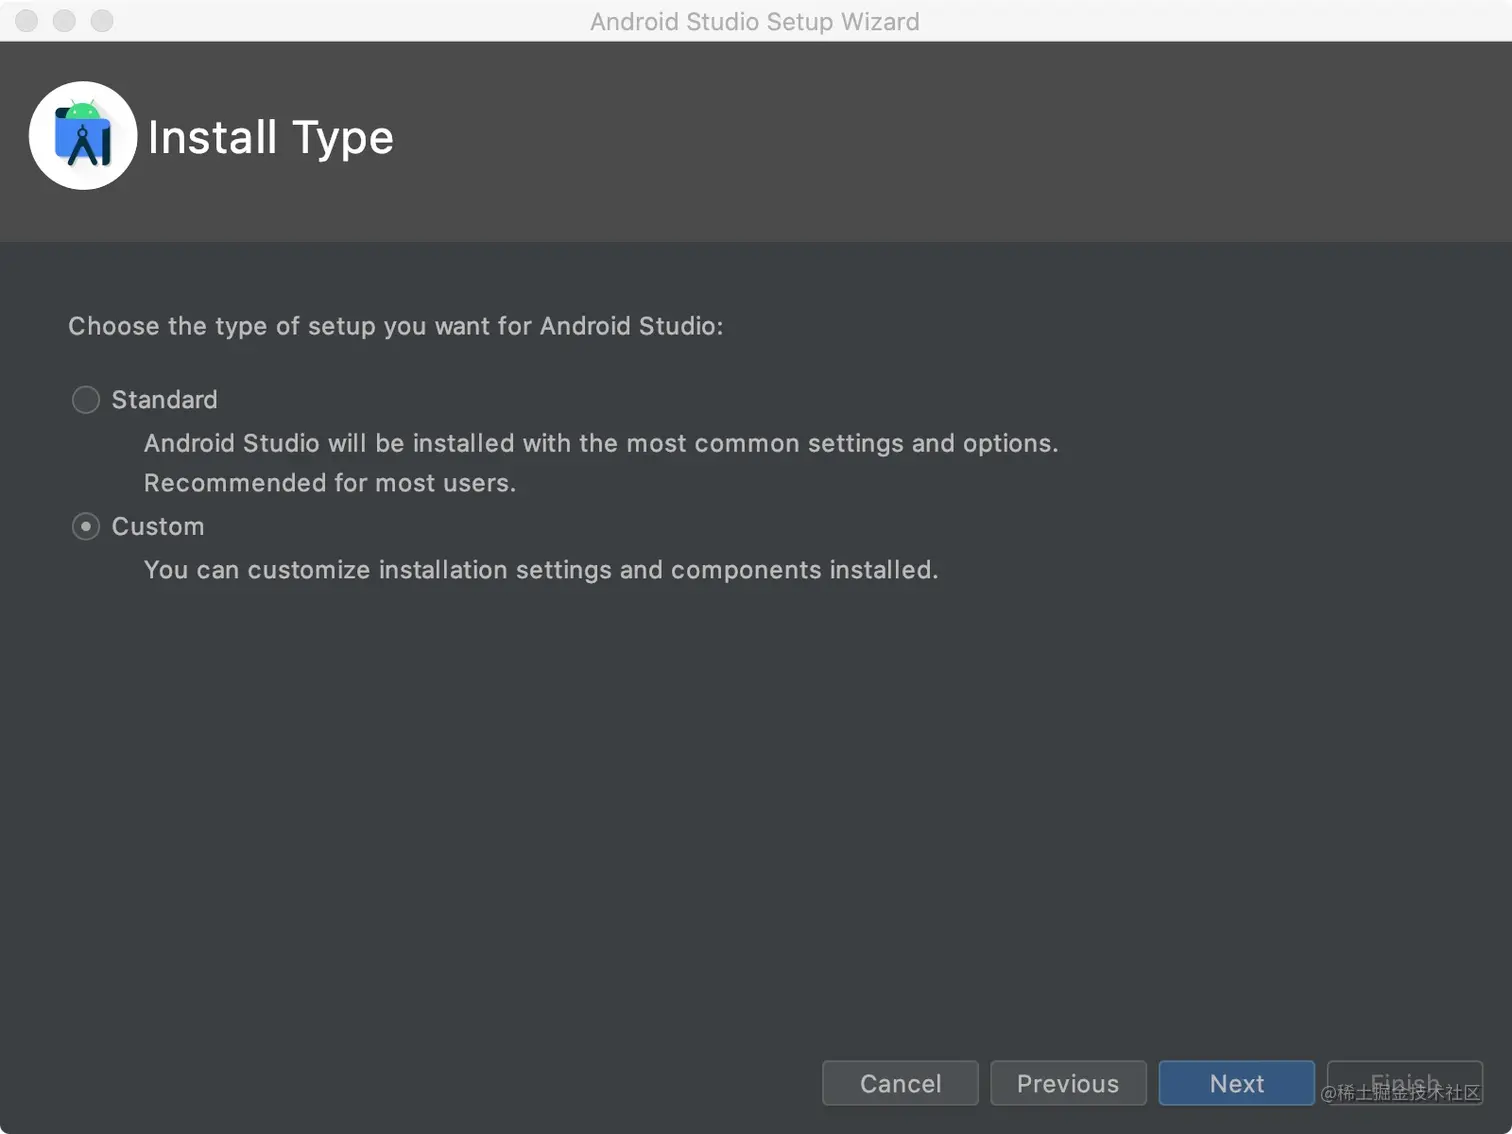Viewport: 1512px width, 1134px height.
Task: Click the 'Install Type' heading
Action: [270, 138]
